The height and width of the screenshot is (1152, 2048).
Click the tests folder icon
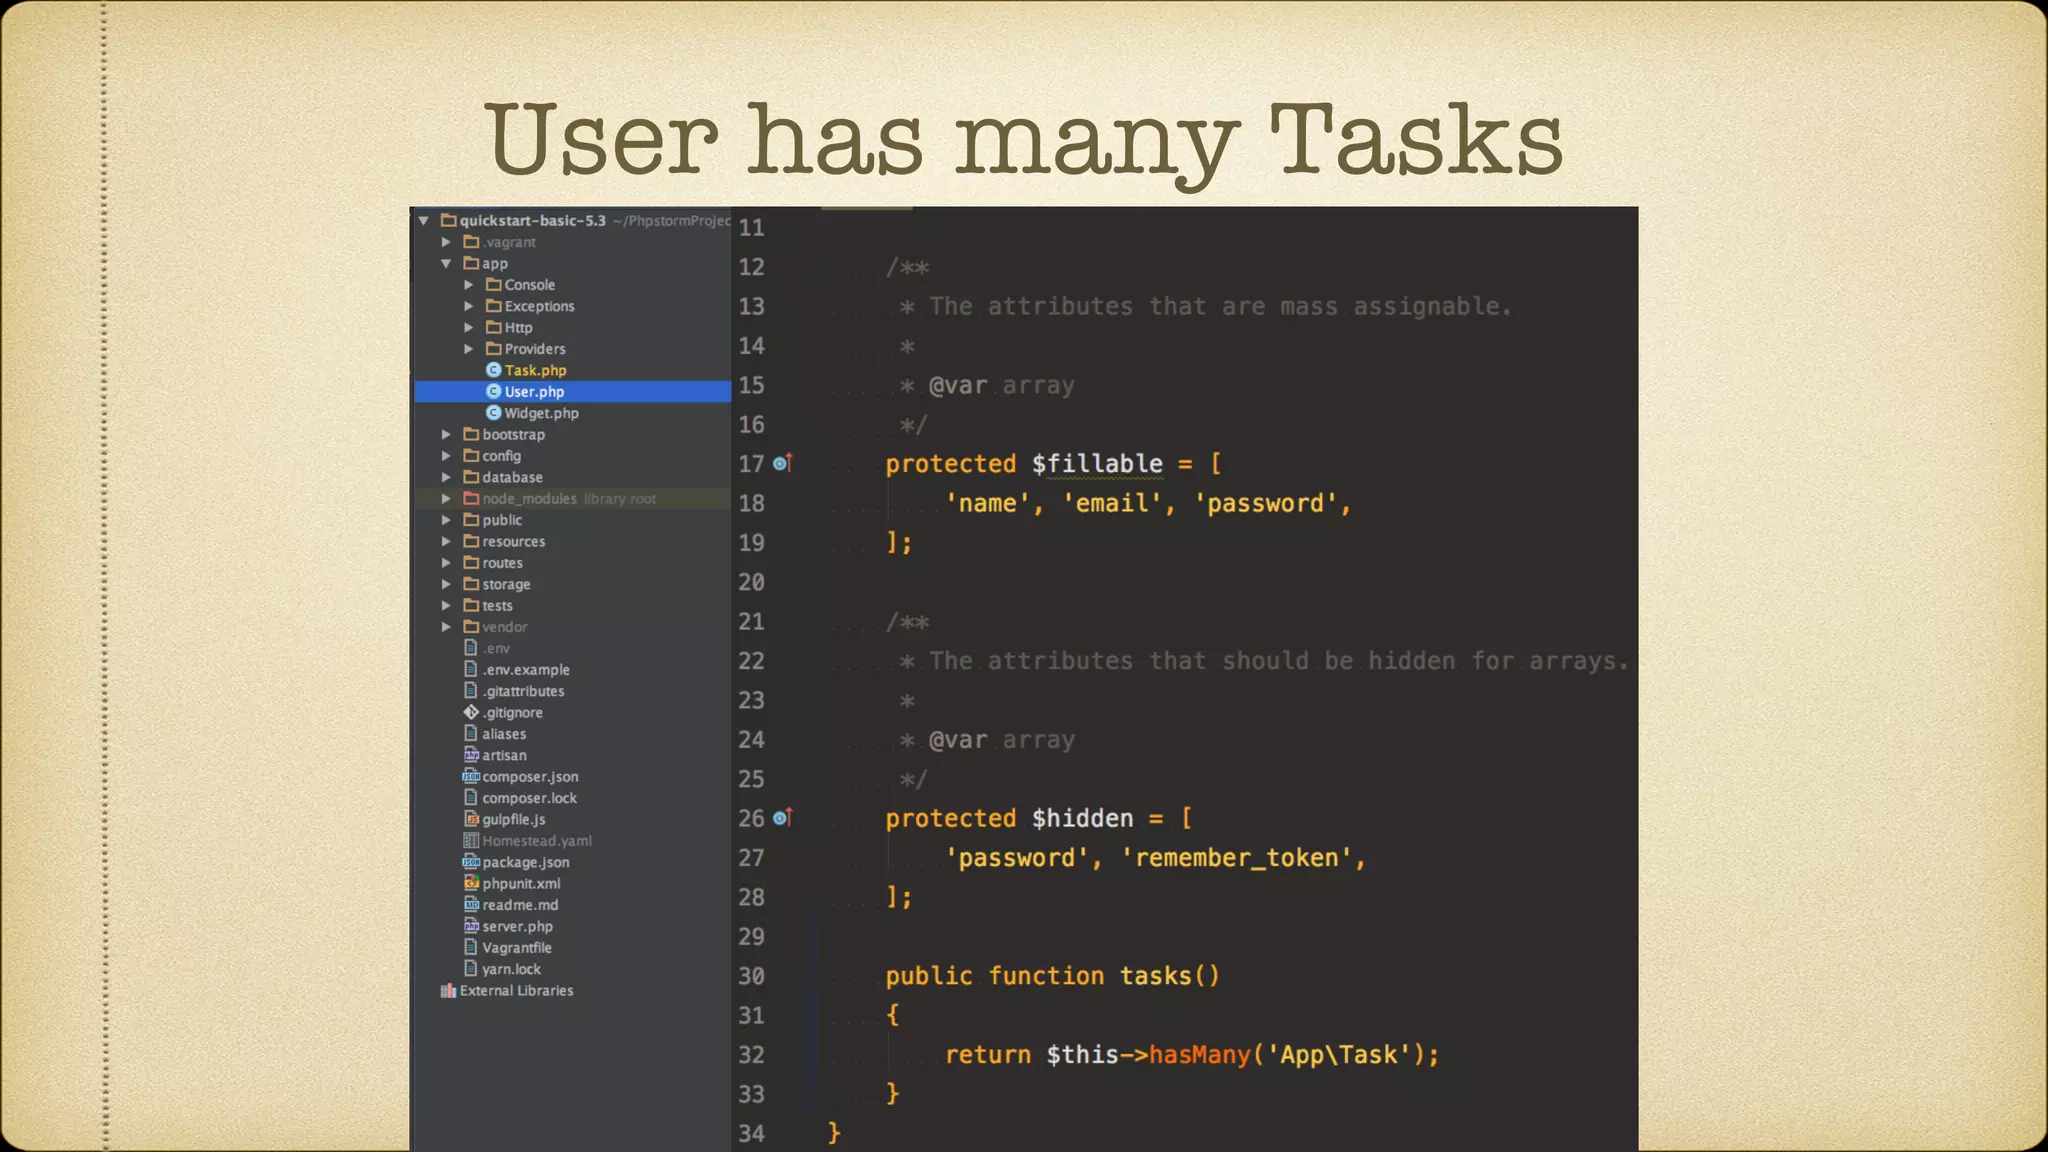[x=471, y=605]
